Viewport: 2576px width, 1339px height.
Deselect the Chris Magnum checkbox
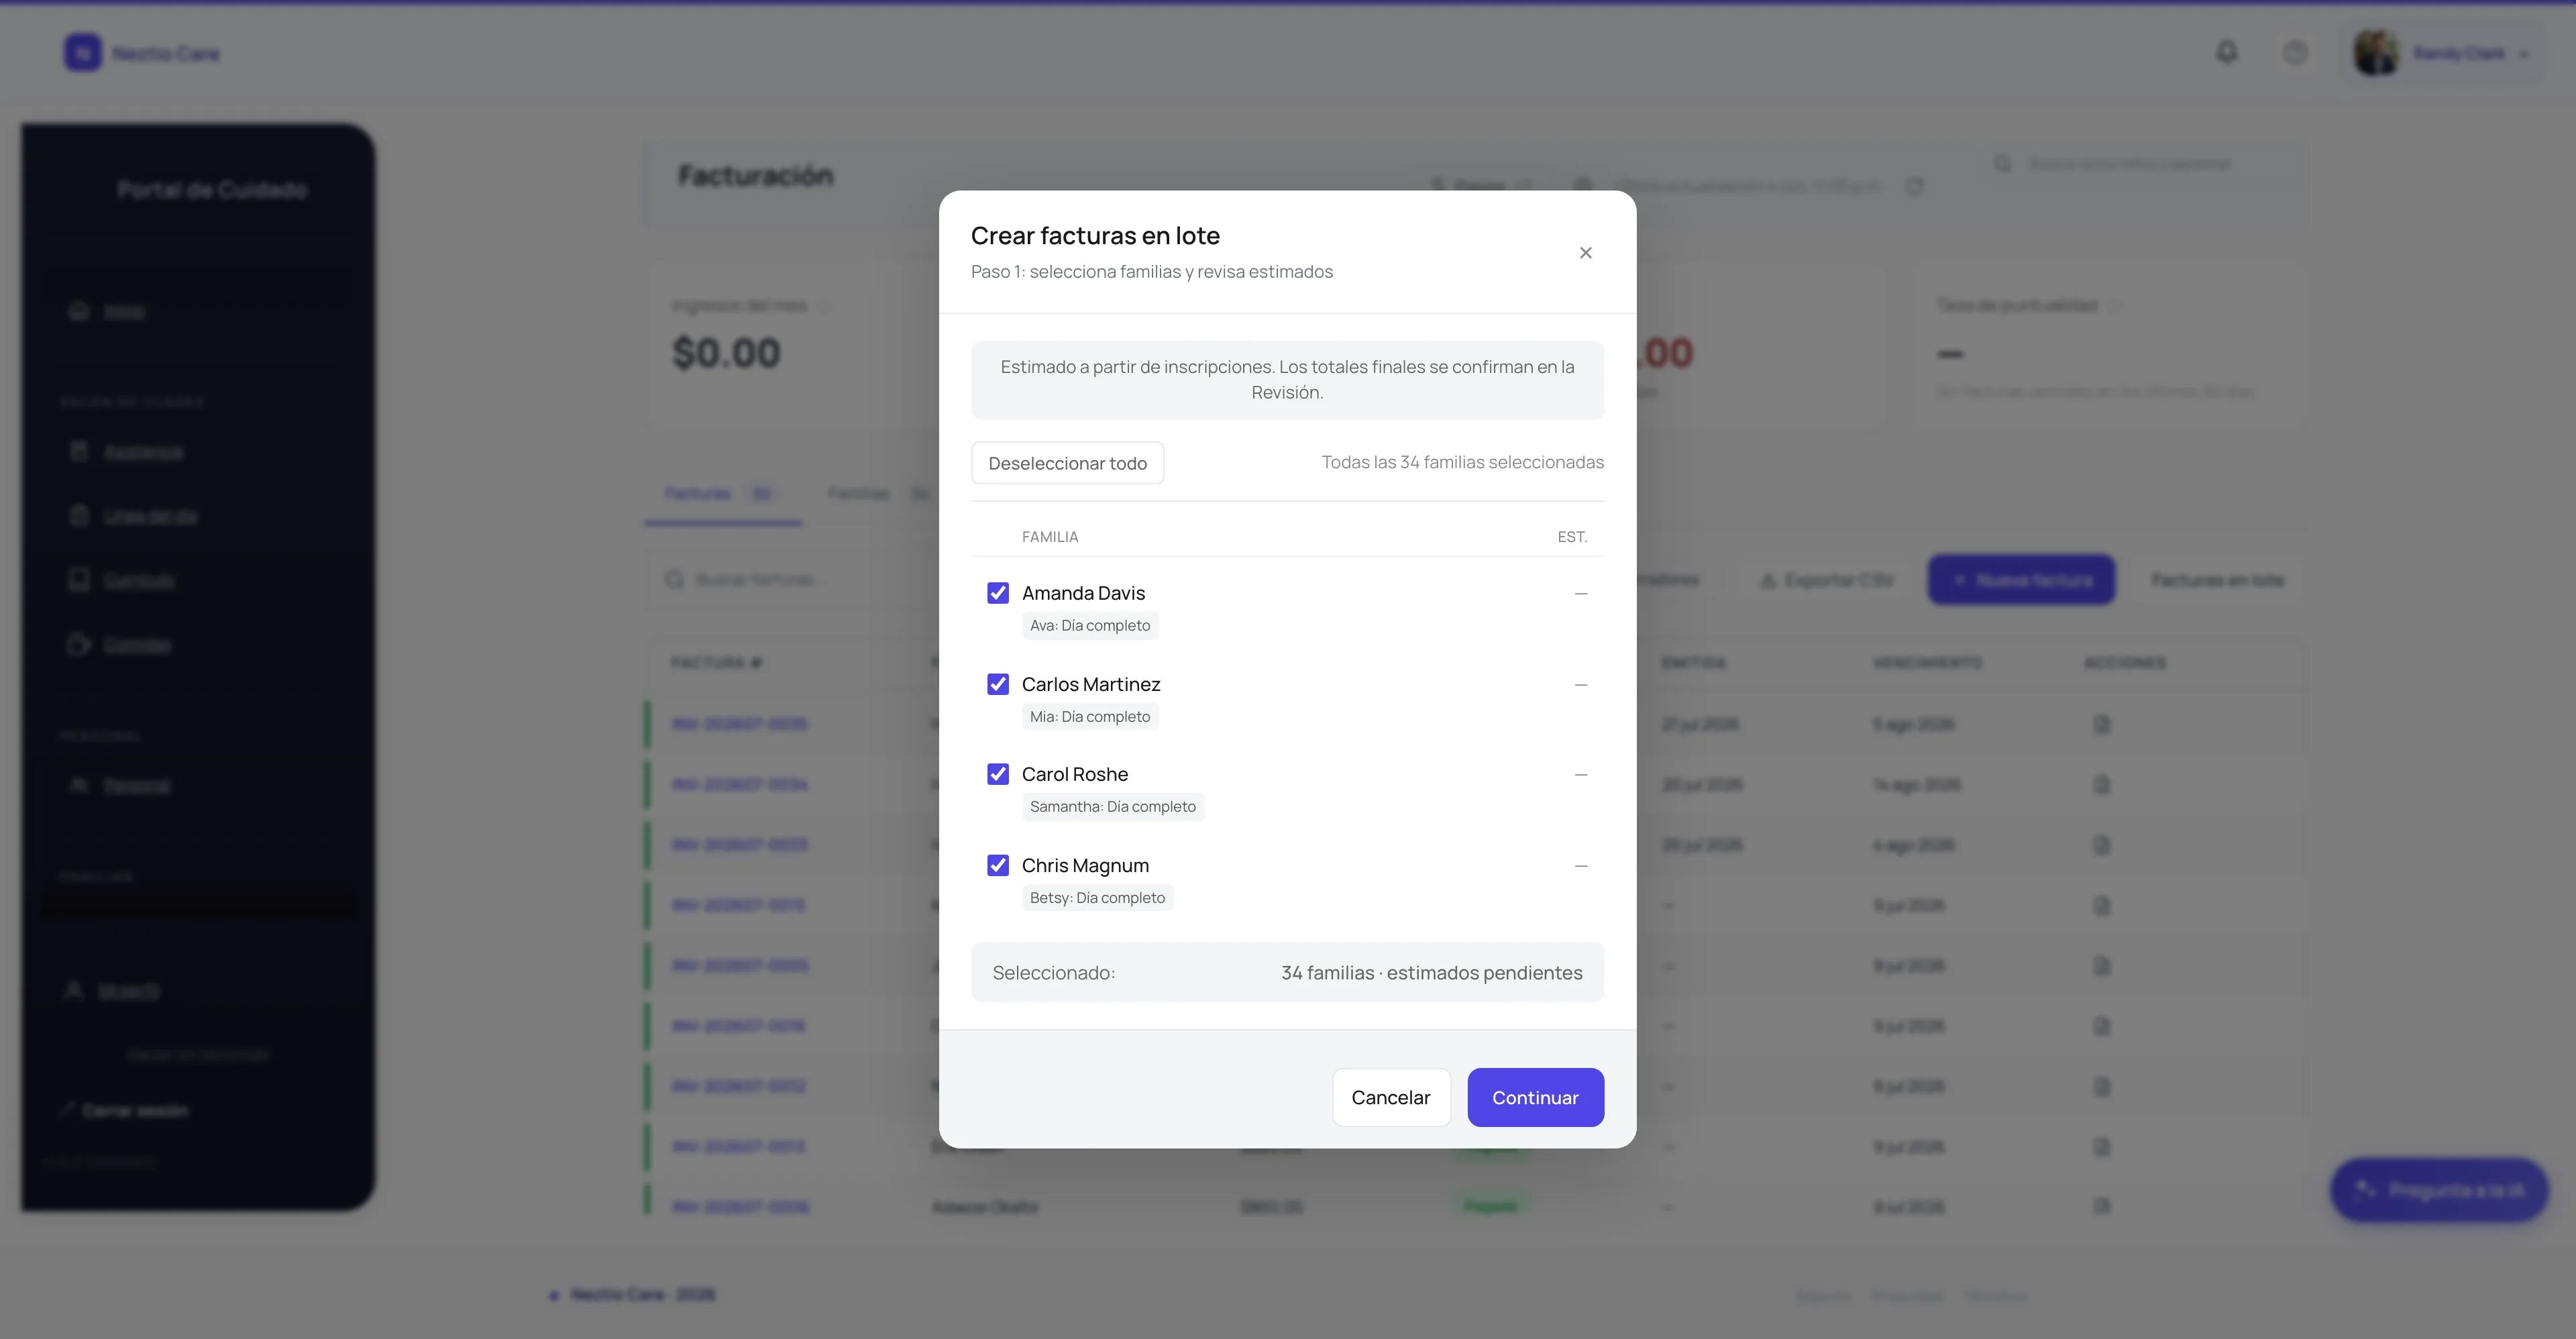(x=998, y=865)
